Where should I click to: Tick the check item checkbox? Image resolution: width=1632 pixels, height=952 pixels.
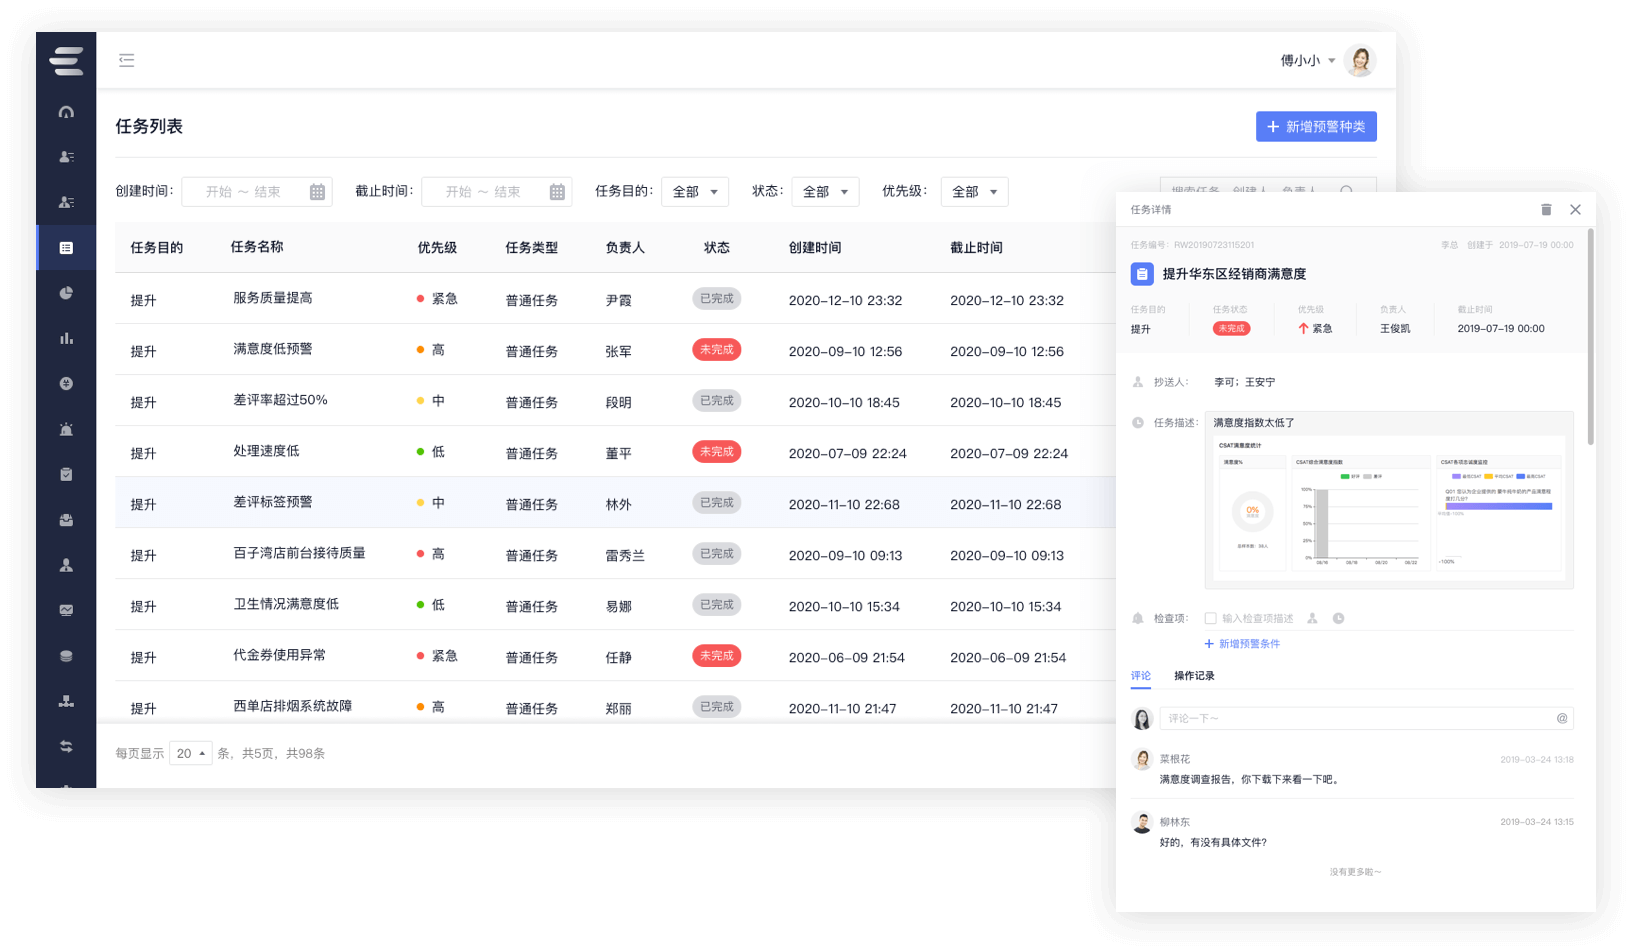(x=1210, y=618)
